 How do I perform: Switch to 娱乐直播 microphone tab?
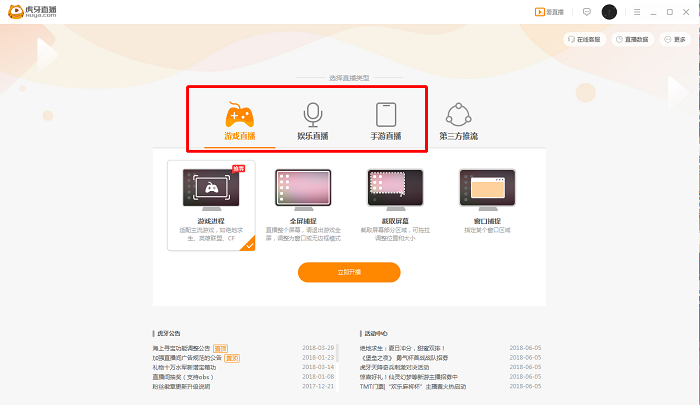point(312,121)
